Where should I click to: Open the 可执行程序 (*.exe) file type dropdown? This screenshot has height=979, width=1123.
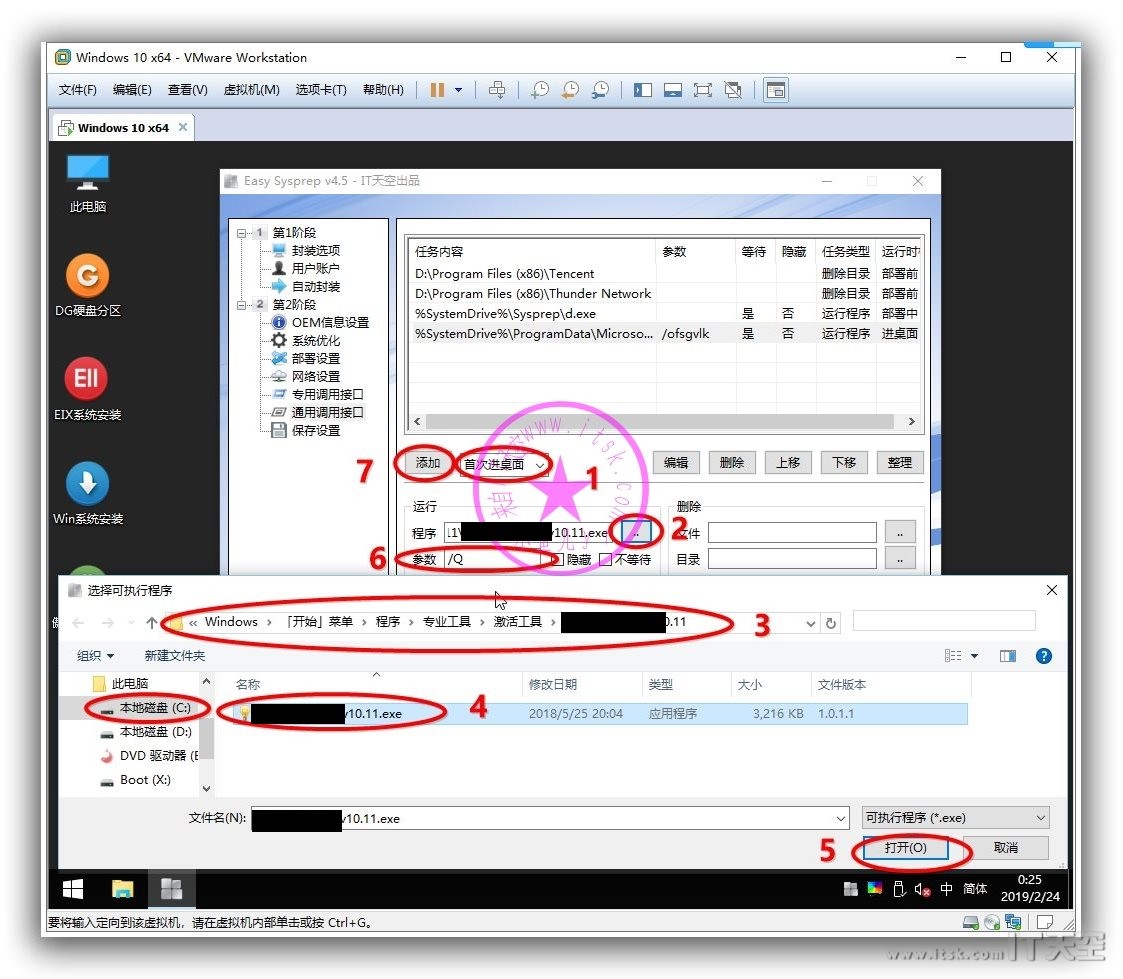coord(956,818)
